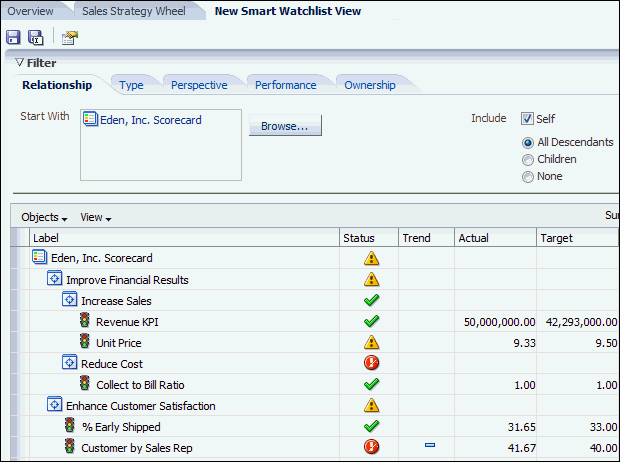This screenshot has width=620, height=462.
Task: Click the objective icon next to Increase Sales
Action: pos(70,299)
